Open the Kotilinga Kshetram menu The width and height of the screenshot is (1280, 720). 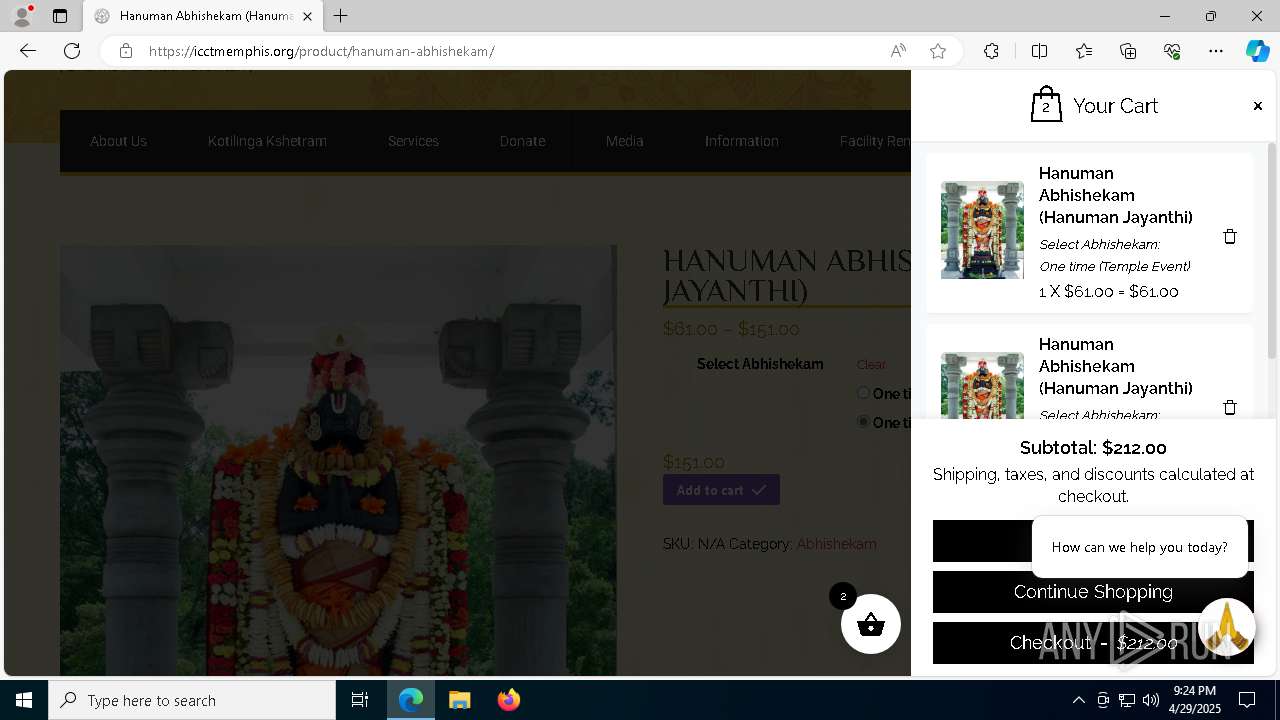[x=267, y=141]
